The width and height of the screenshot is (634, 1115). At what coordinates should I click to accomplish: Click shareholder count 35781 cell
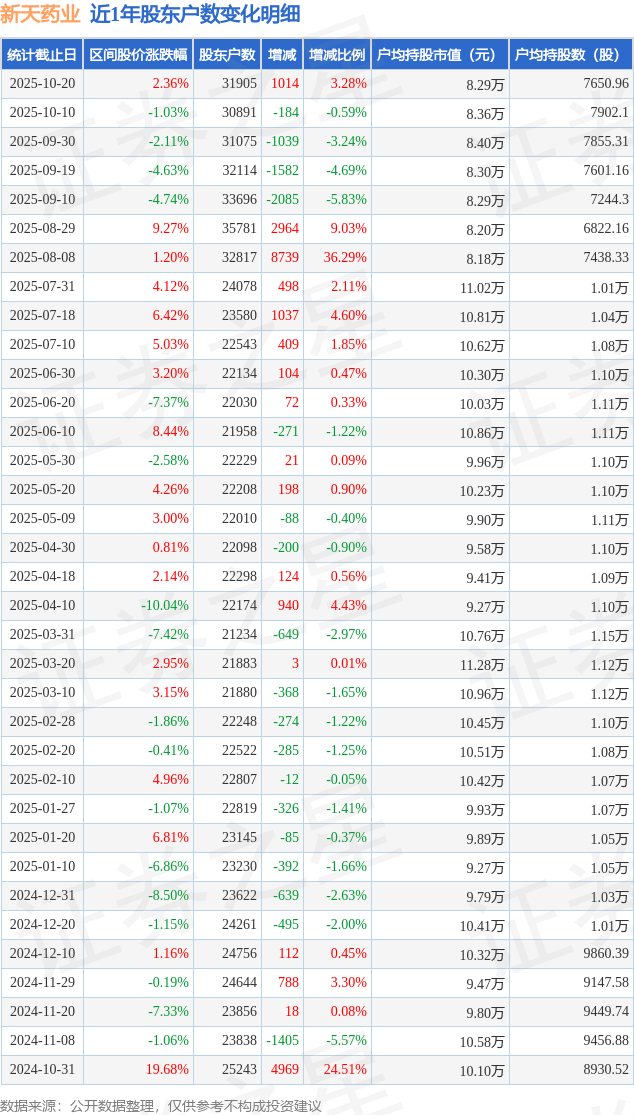pos(238,229)
